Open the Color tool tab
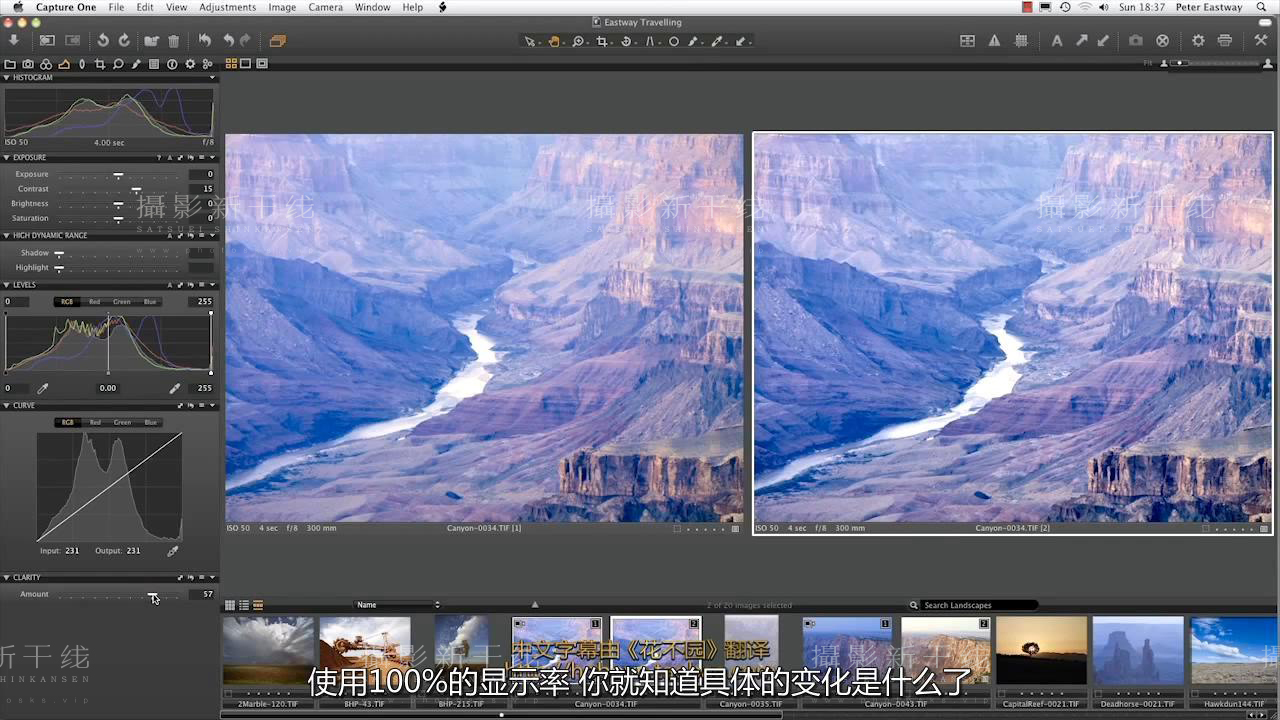 [x=46, y=64]
